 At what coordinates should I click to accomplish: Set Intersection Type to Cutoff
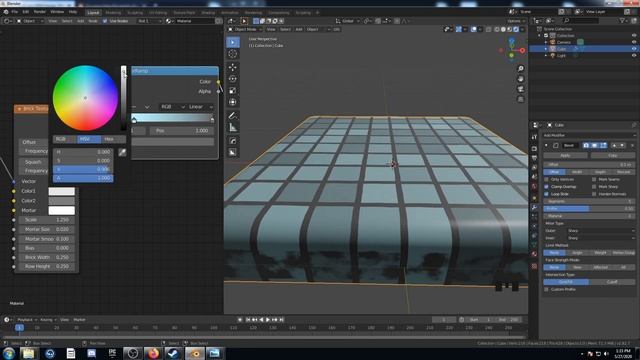tap(612, 282)
